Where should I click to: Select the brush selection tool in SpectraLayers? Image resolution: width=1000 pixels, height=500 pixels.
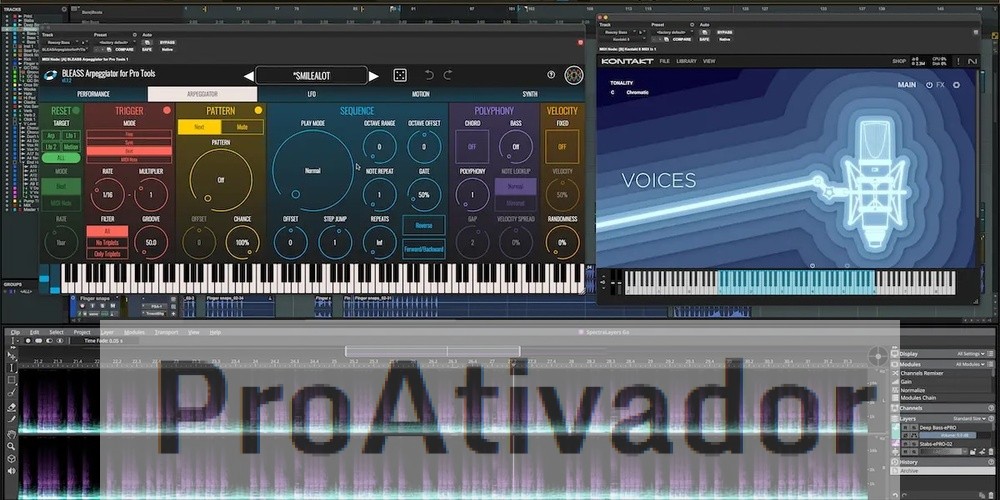(x=11, y=393)
